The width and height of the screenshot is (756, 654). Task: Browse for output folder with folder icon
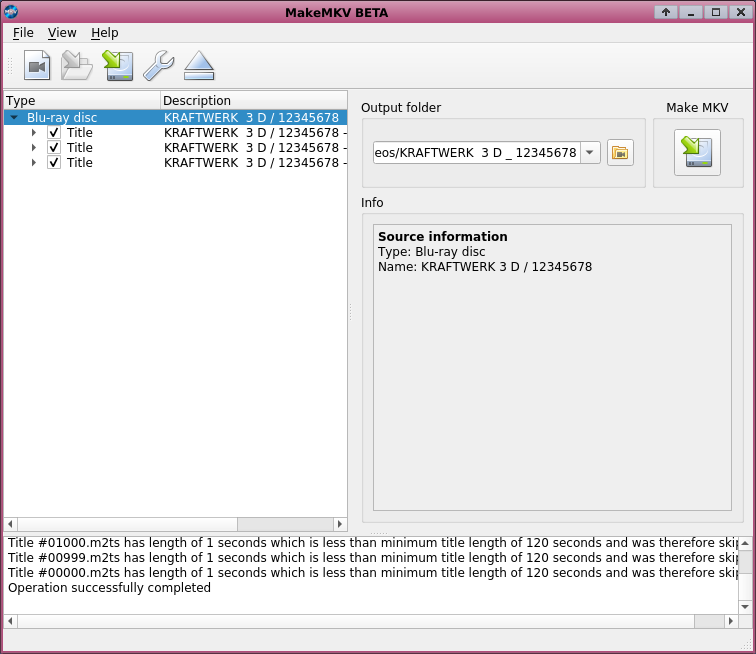620,153
